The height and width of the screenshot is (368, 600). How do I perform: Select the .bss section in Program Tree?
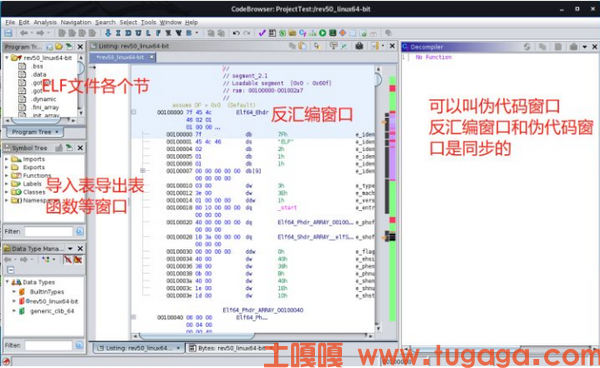[38, 66]
